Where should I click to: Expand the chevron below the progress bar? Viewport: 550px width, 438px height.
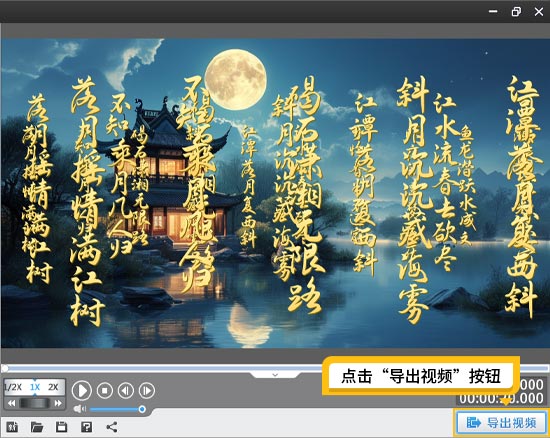(x=275, y=375)
